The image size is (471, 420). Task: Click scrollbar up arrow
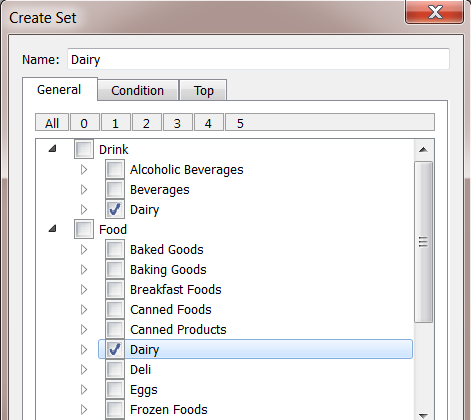tap(423, 150)
